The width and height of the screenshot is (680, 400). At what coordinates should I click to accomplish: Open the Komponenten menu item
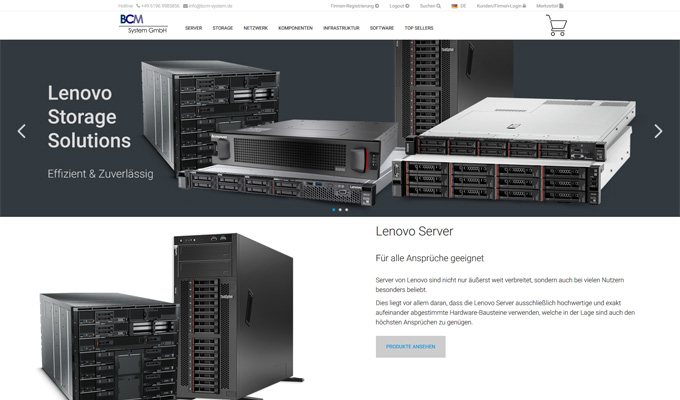[295, 28]
